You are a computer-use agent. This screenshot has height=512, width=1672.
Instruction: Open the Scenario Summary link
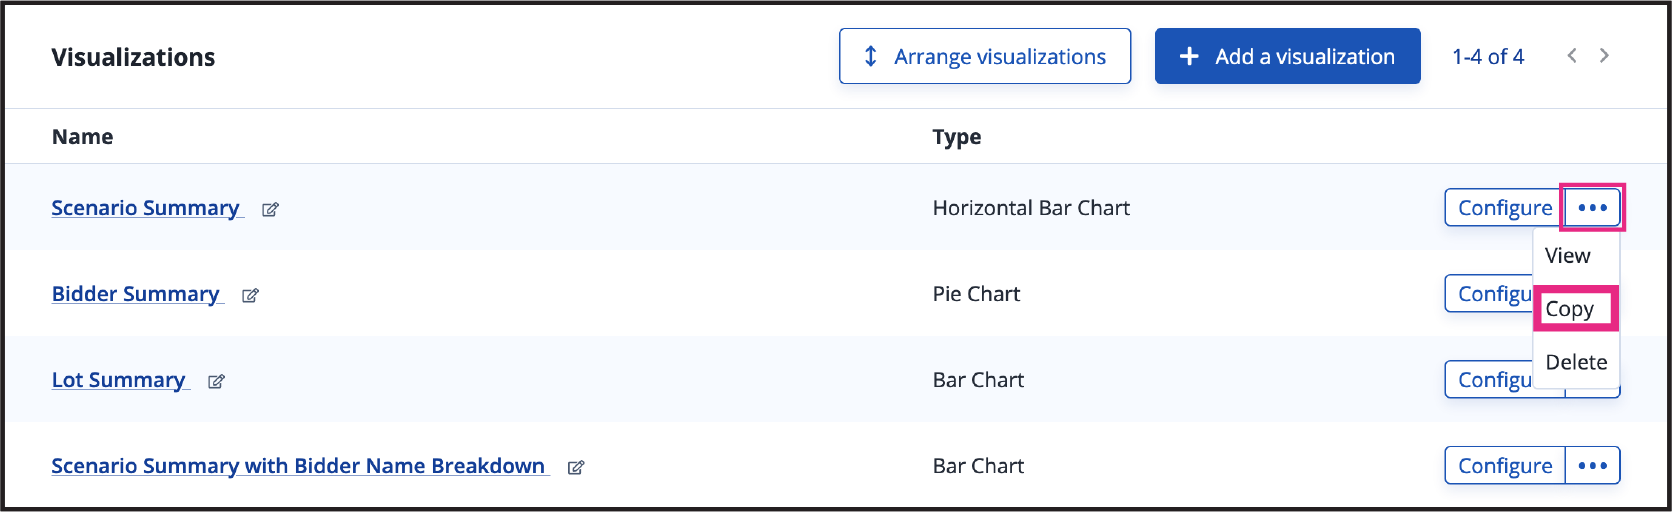[146, 208]
